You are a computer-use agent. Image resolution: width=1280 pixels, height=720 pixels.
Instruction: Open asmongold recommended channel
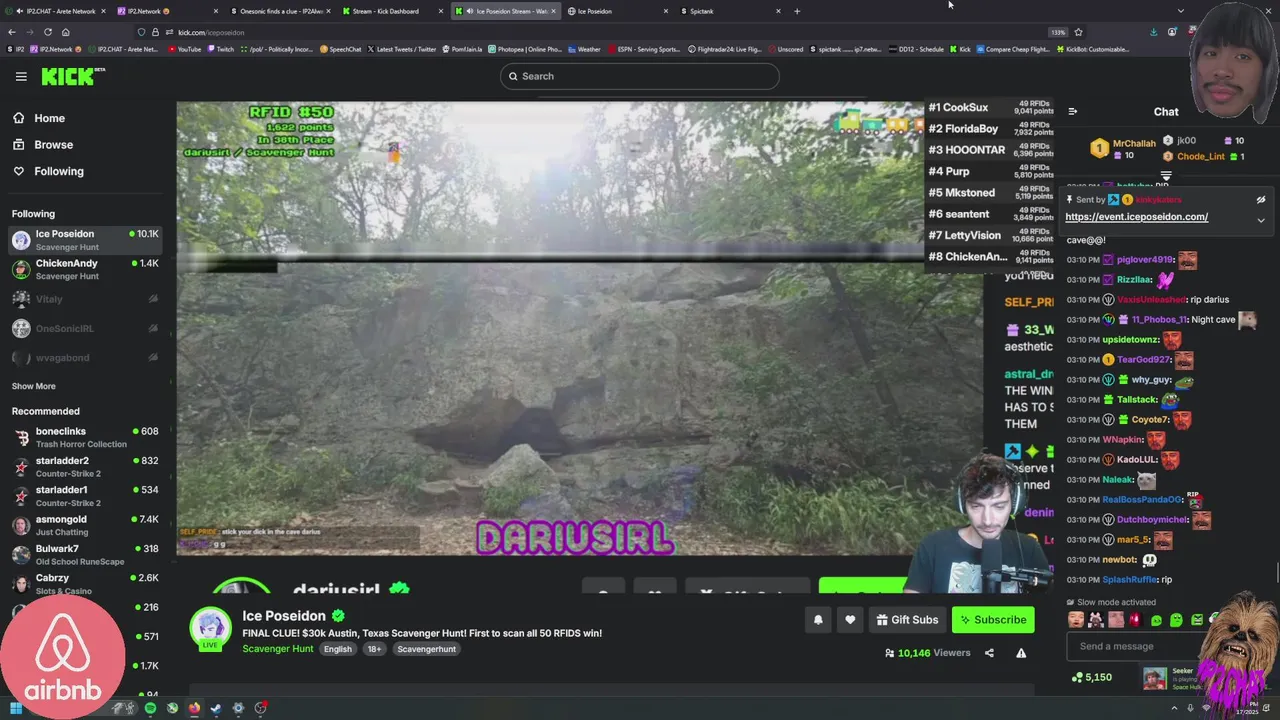tap(84, 525)
